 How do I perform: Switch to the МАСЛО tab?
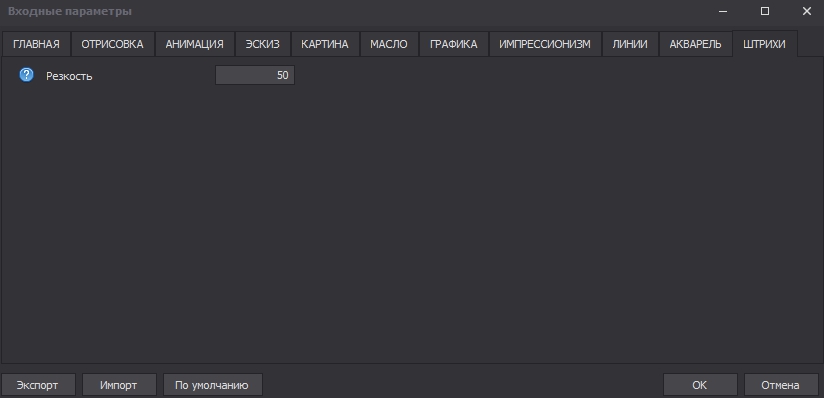tap(389, 44)
